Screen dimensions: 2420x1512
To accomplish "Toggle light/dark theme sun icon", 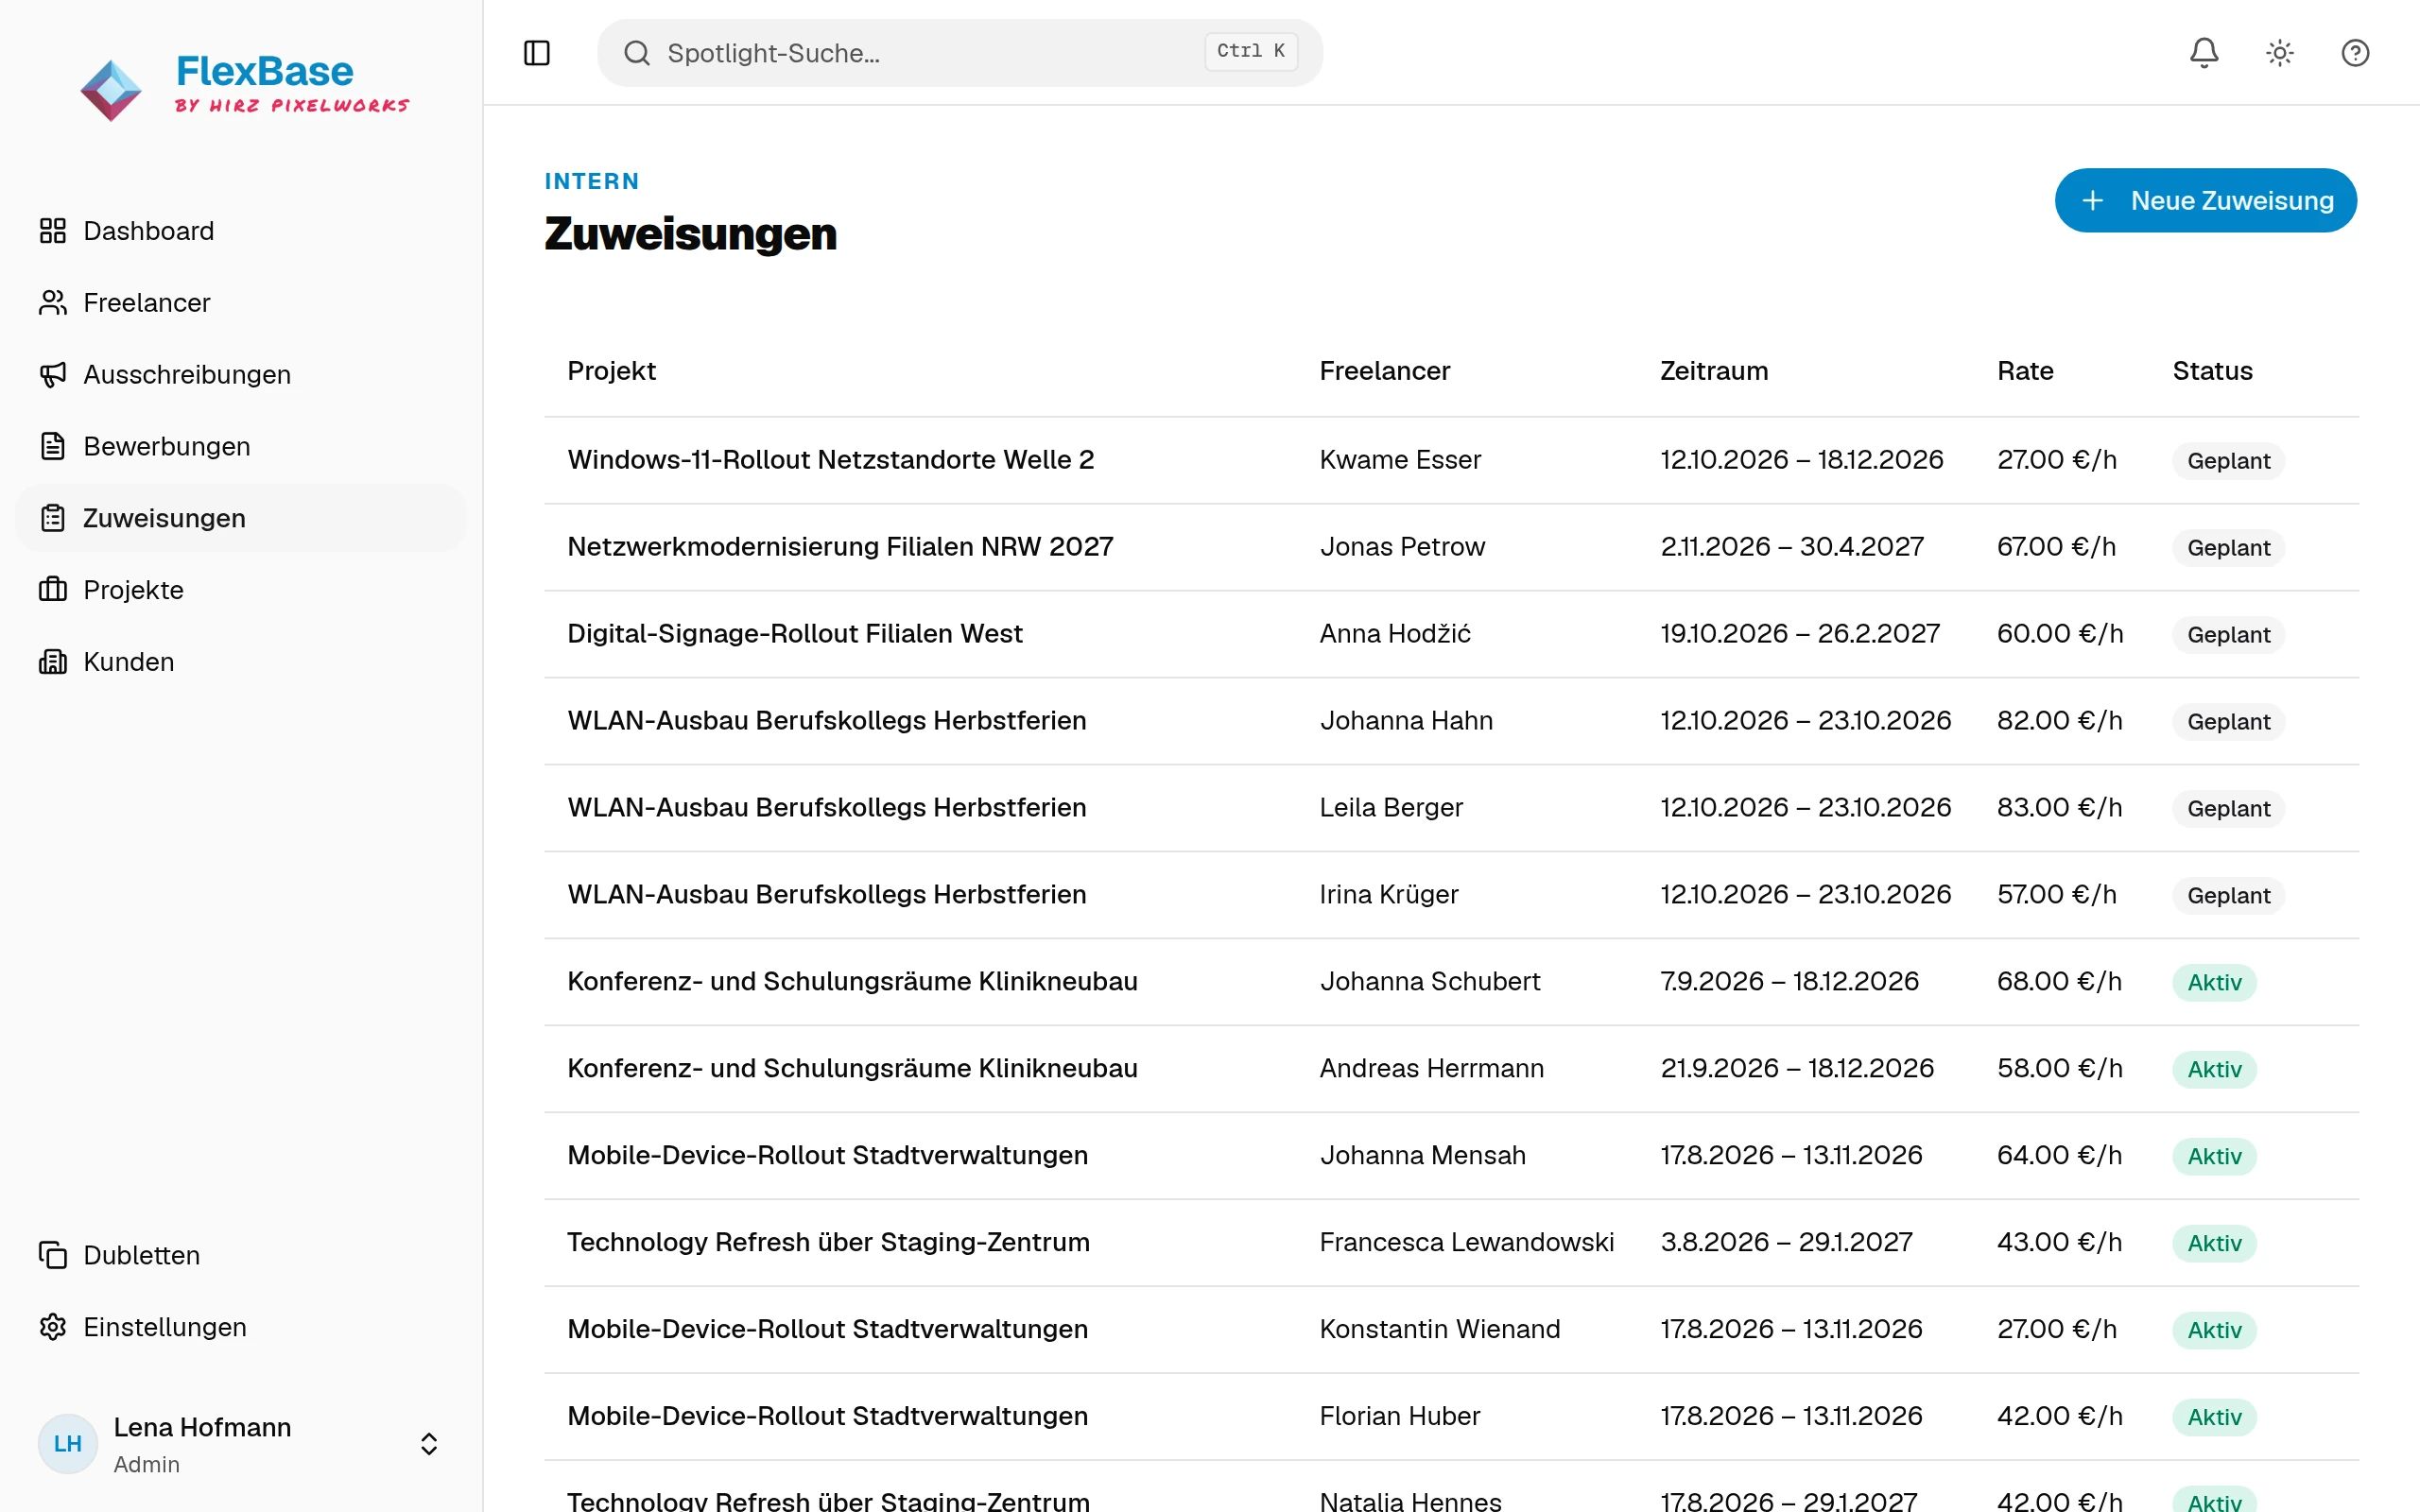I will click(x=2279, y=53).
